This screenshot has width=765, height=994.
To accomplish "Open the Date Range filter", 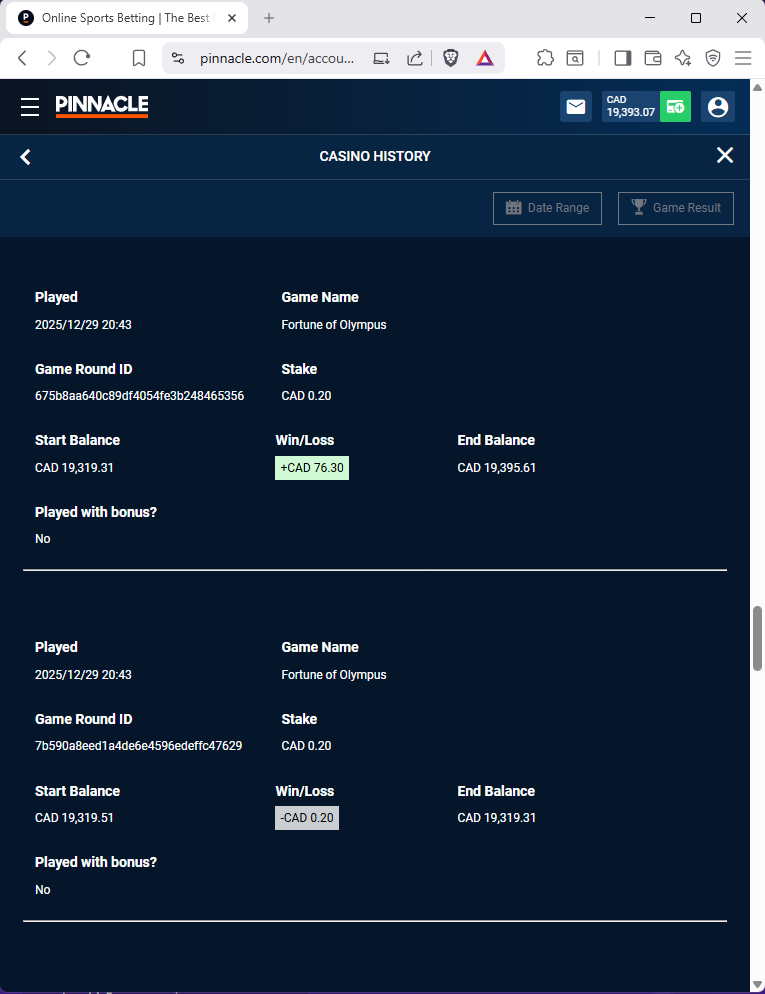I will (x=547, y=208).
